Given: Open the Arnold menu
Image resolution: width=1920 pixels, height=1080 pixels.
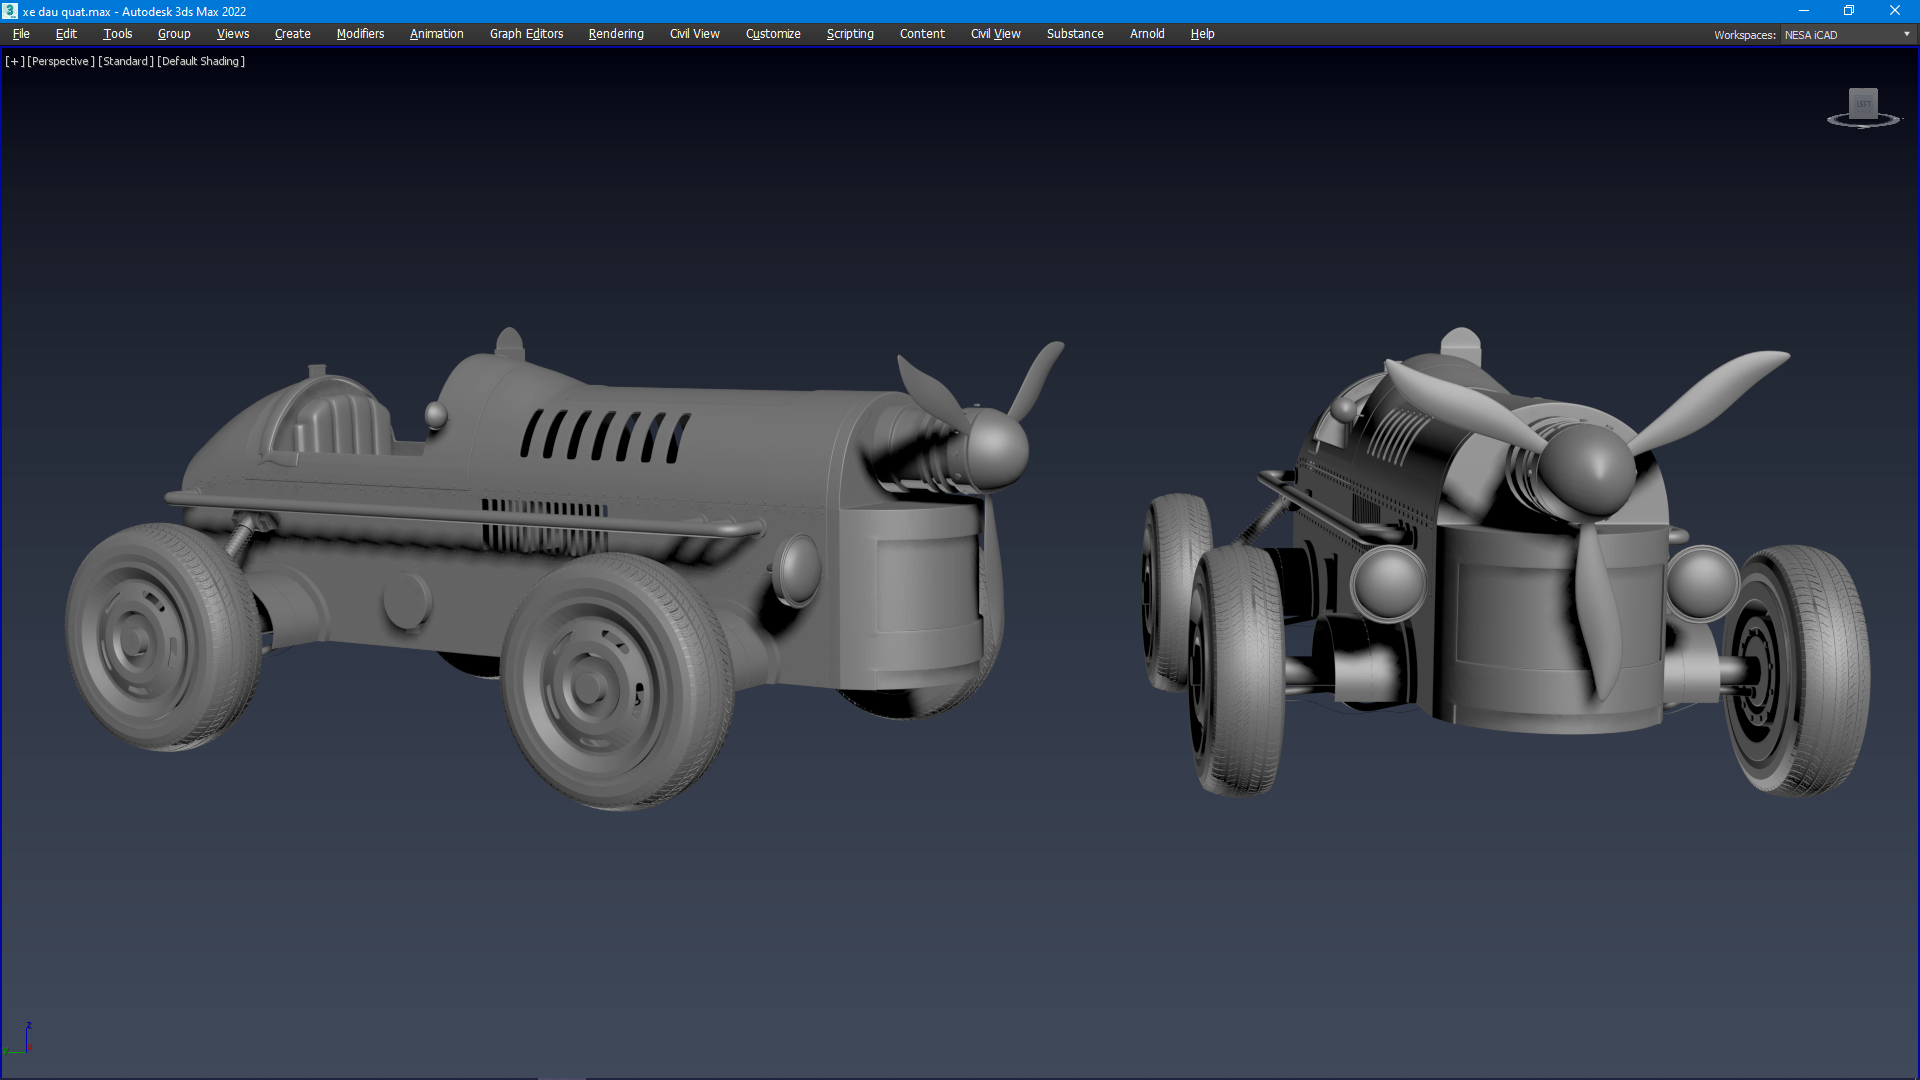Looking at the screenshot, I should pyautogui.click(x=1147, y=34).
